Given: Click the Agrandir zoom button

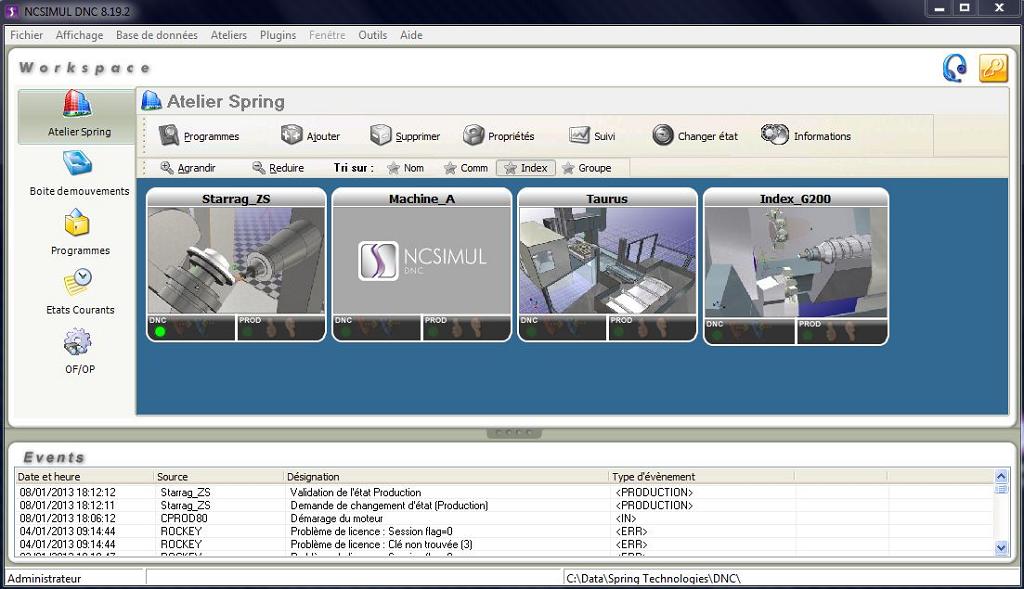Looking at the screenshot, I should [188, 168].
